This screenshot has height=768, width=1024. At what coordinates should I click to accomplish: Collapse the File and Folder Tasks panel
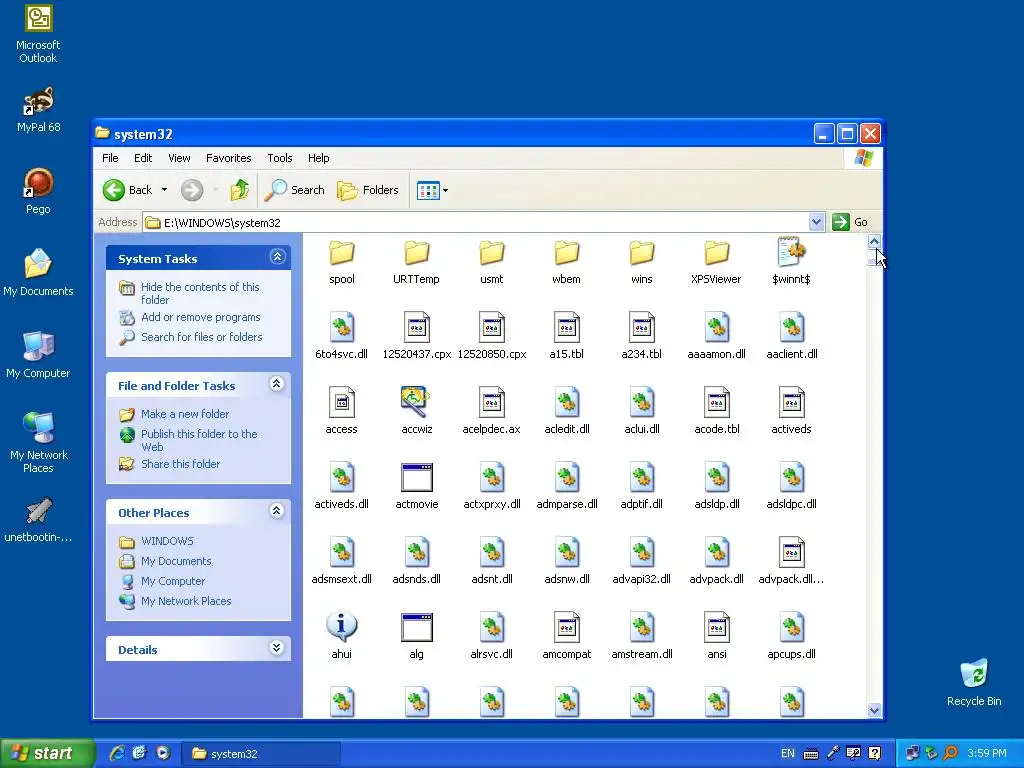277,384
